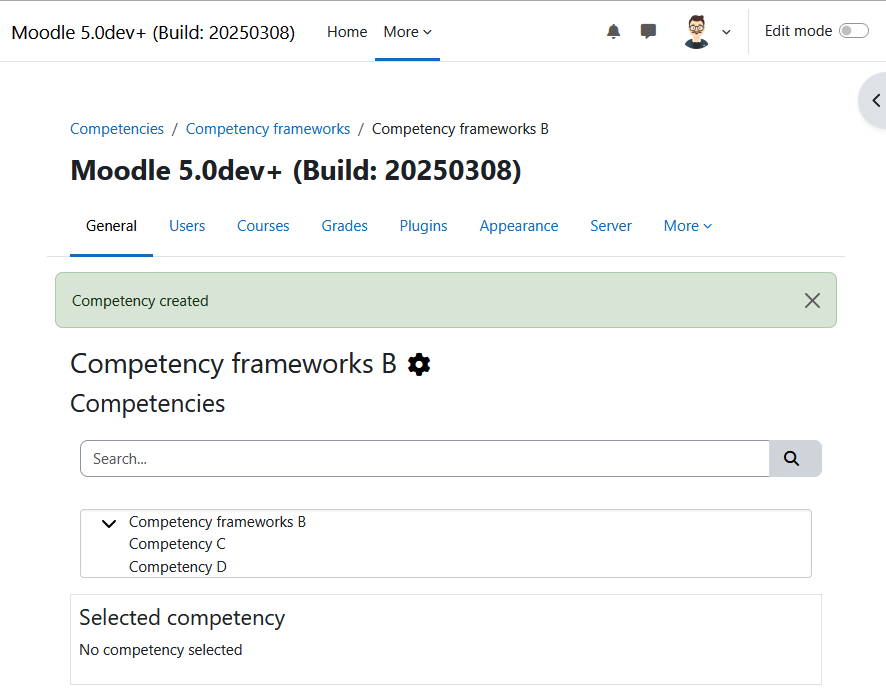The image size is (886, 693).
Task: Select Competency D in the tree
Action: [x=177, y=566]
